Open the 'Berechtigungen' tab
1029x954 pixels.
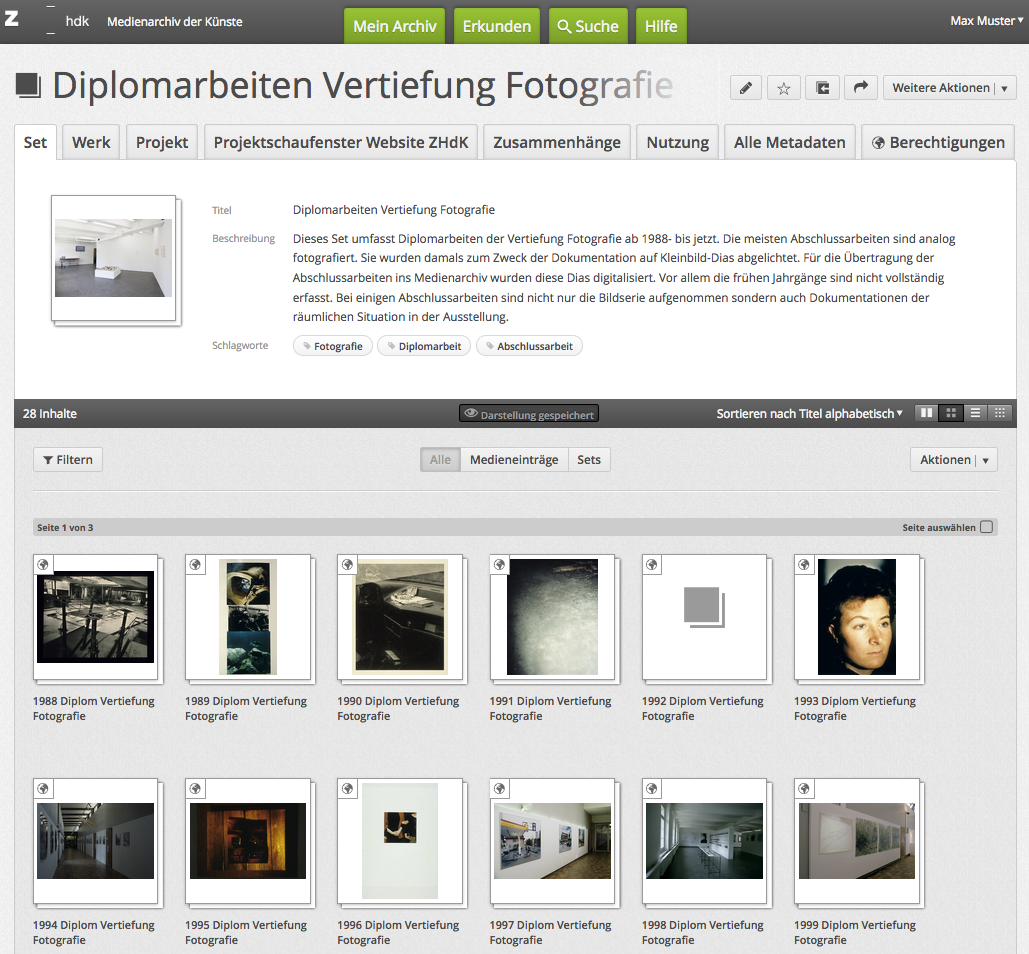coord(938,142)
